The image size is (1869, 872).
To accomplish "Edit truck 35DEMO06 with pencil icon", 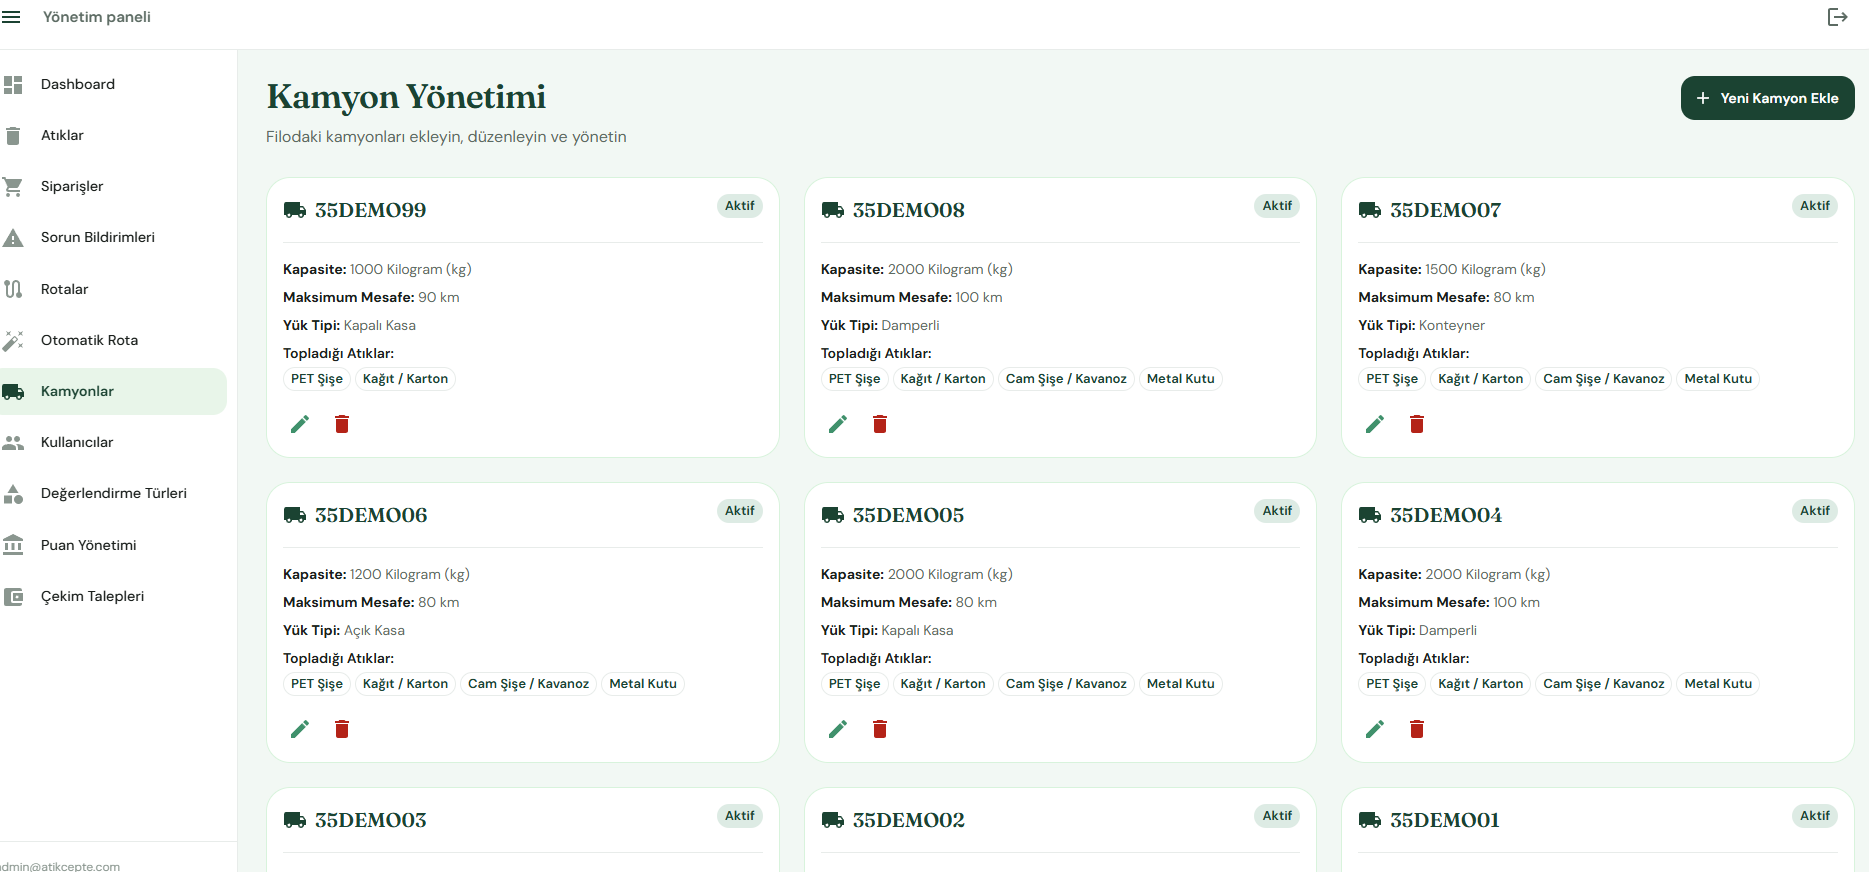I will point(300,729).
